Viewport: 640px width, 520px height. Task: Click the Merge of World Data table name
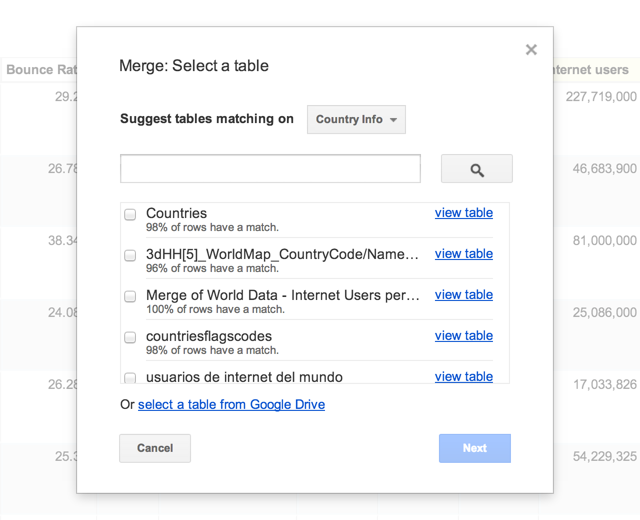(x=282, y=295)
